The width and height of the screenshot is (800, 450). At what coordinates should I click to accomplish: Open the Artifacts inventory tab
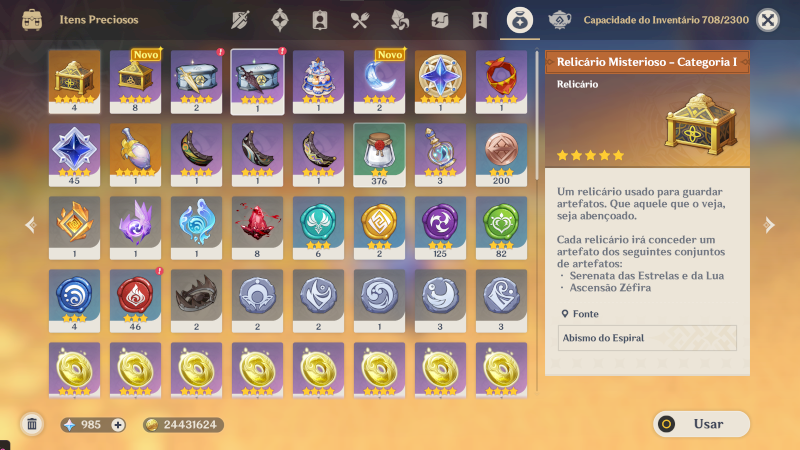[280, 20]
